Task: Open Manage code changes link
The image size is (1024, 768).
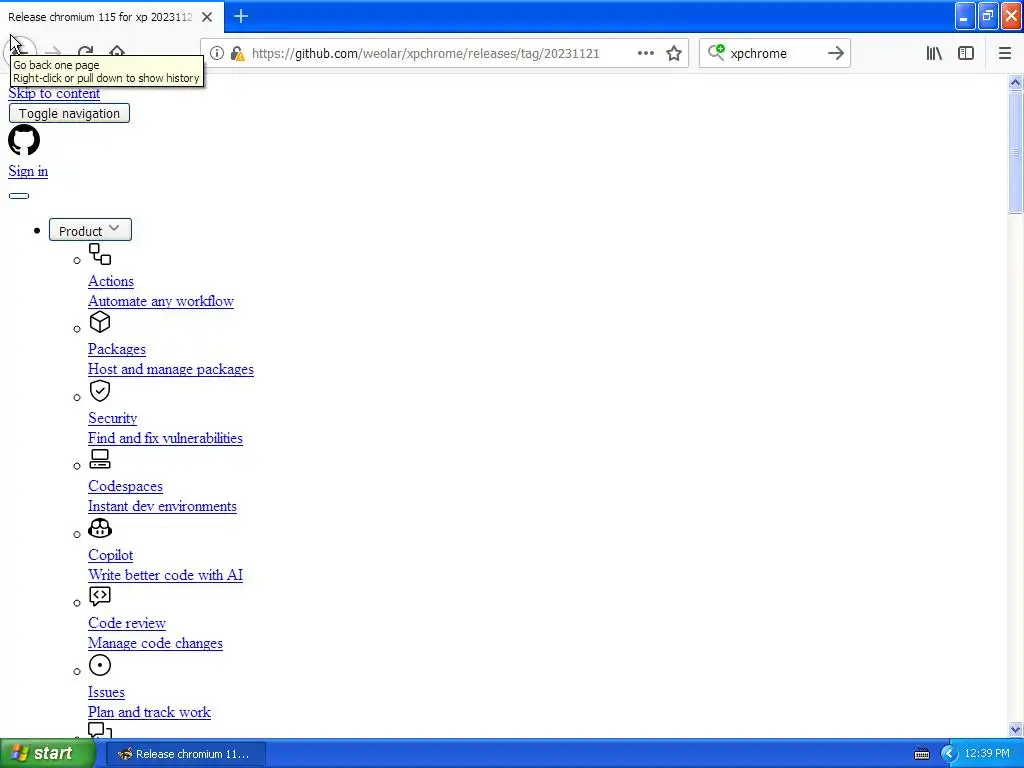Action: click(x=155, y=643)
